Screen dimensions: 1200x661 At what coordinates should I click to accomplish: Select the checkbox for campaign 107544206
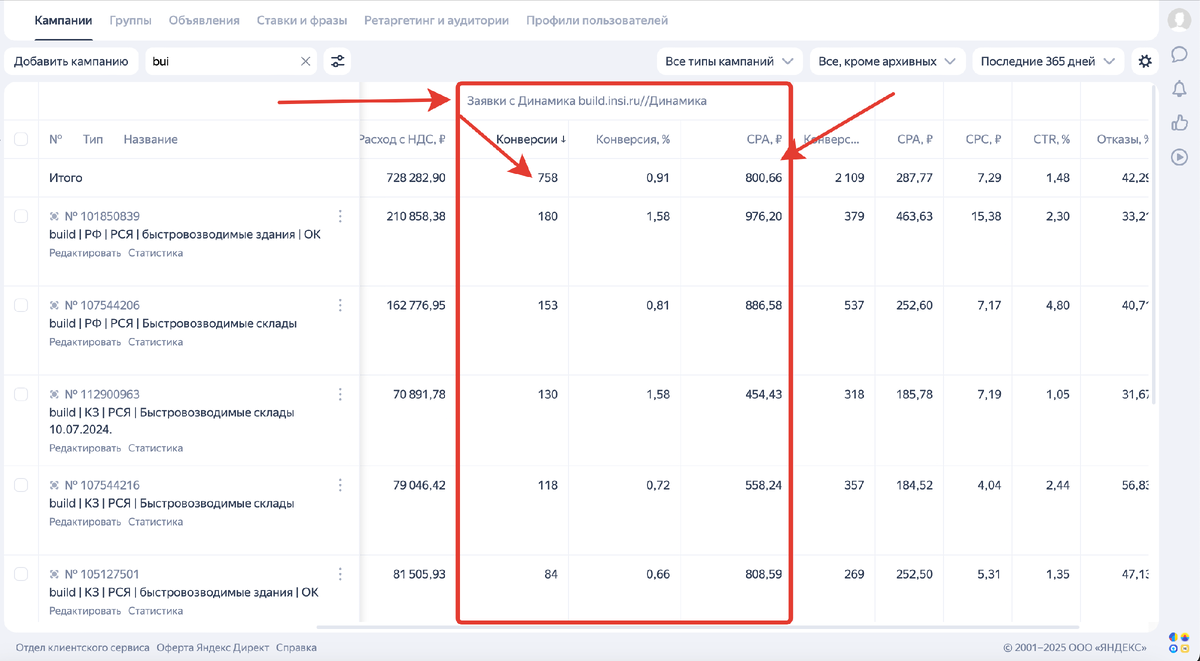21,305
